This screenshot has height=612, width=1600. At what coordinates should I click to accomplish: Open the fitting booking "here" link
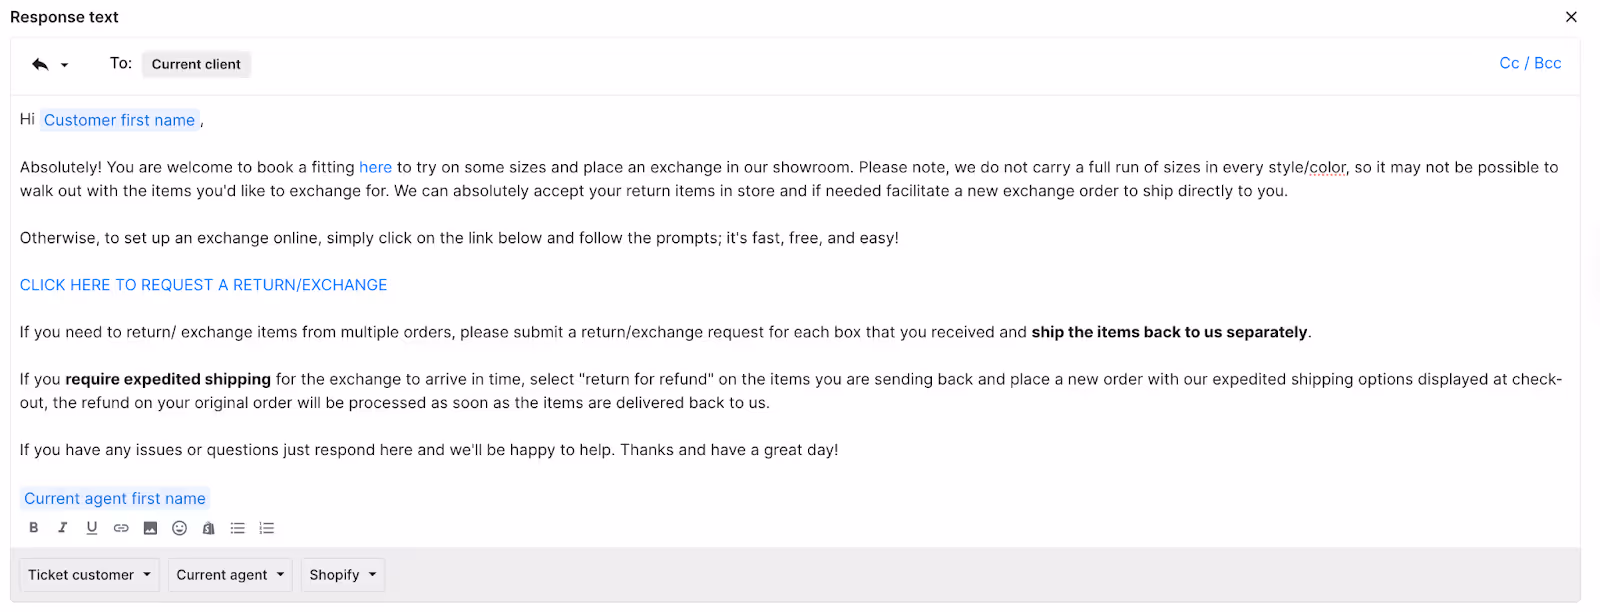375,166
